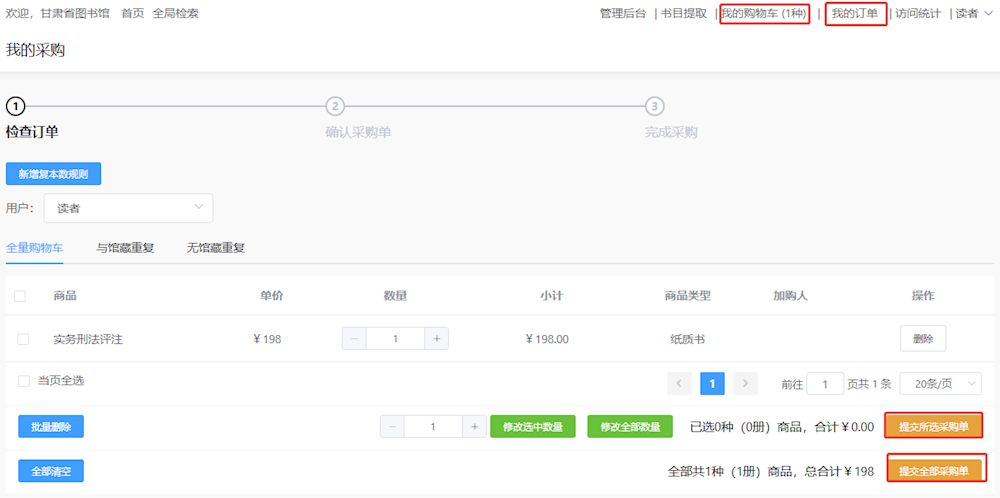
Task: Decrease quantity of 实务刑法评注 with minus
Action: pyautogui.click(x=355, y=339)
